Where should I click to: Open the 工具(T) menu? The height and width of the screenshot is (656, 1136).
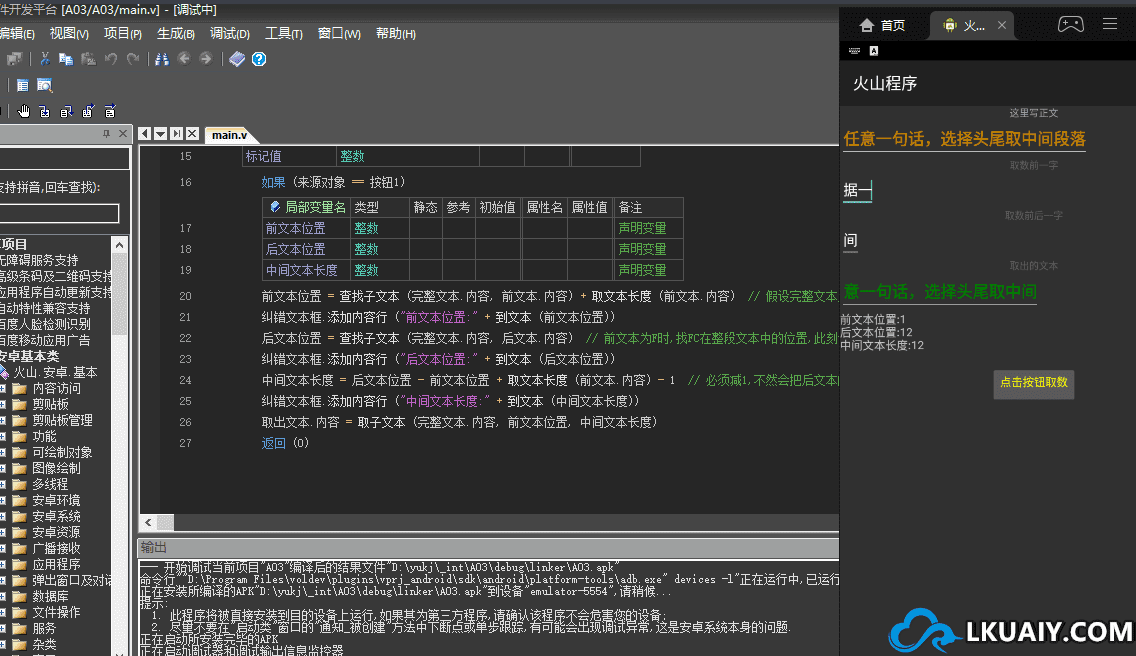tap(283, 34)
